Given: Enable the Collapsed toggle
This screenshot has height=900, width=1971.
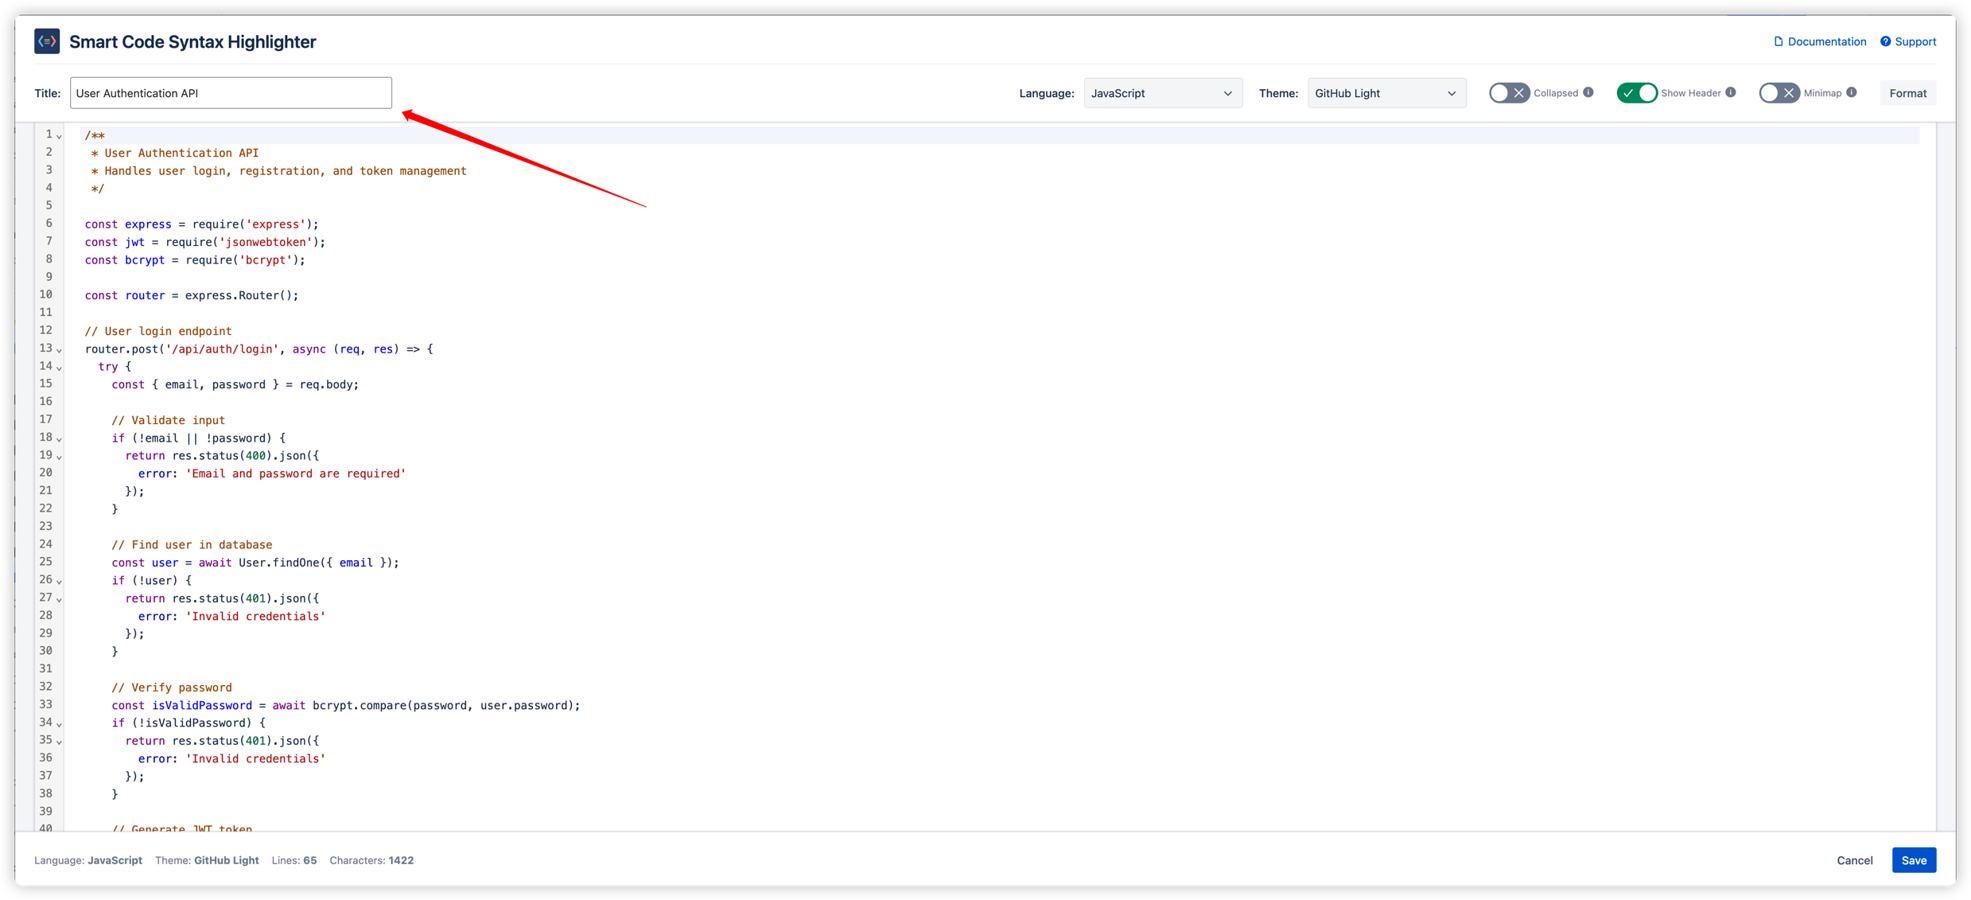Looking at the screenshot, I should (1508, 92).
